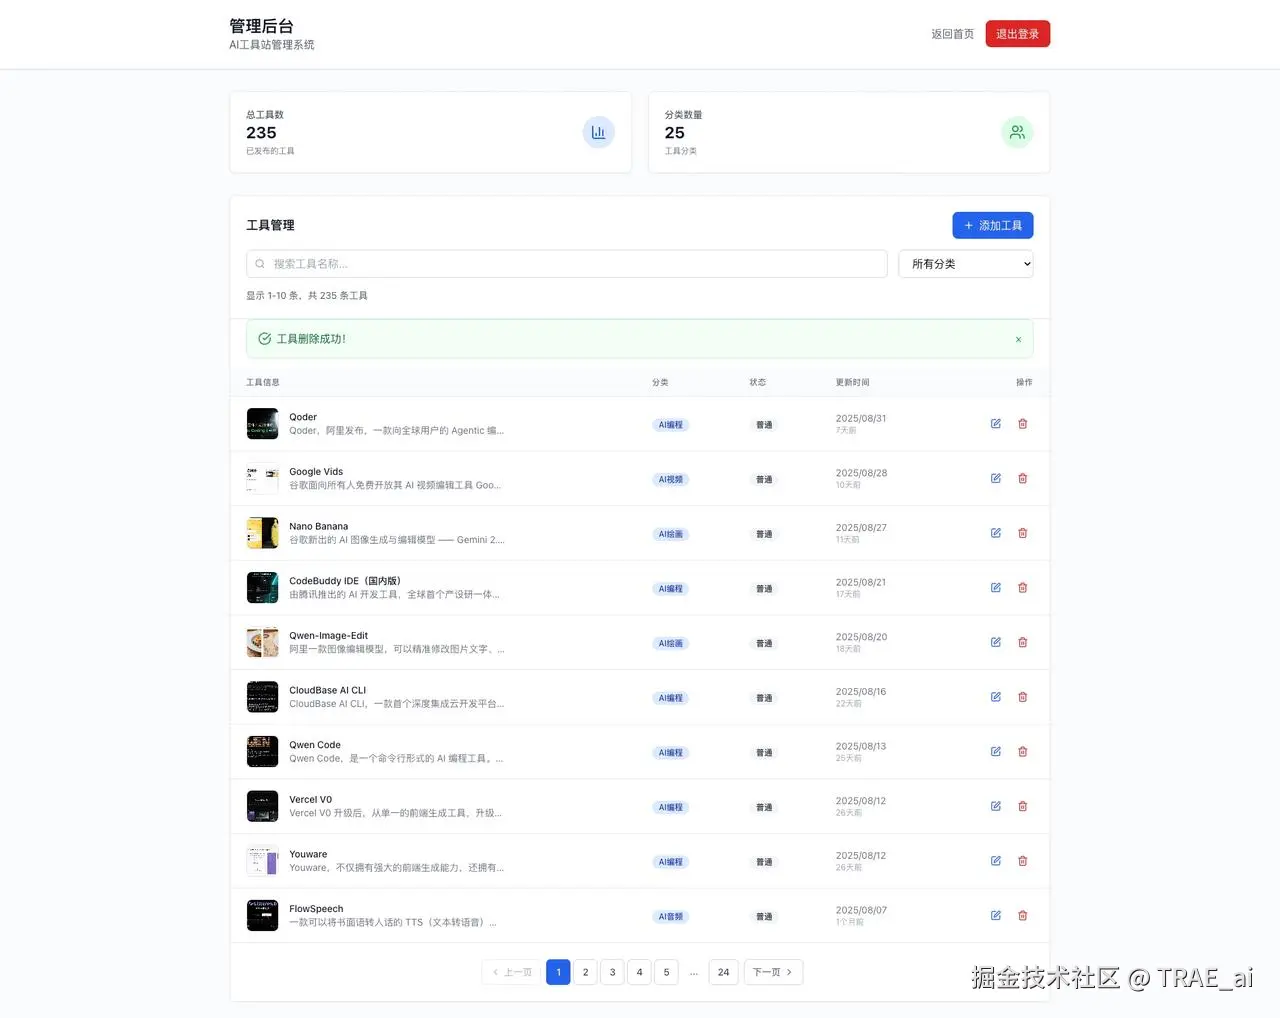Click the 工具管理 section heading
This screenshot has height=1018, width=1280.
point(270,226)
